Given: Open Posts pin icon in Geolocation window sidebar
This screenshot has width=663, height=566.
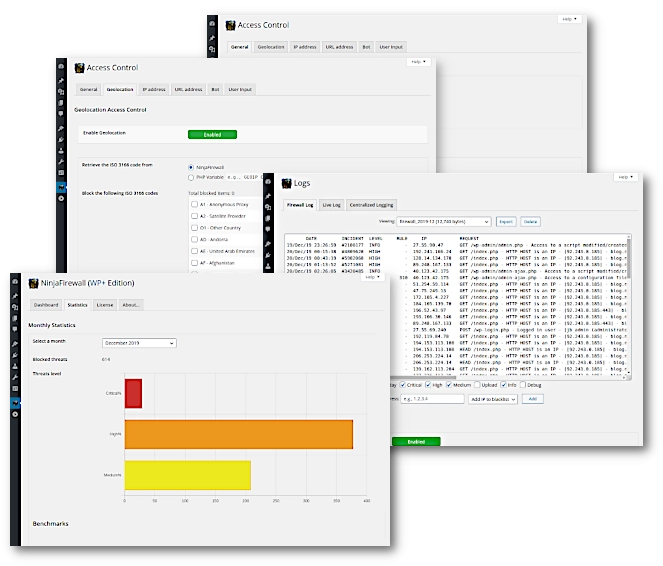Looking at the screenshot, I should click(61, 80).
